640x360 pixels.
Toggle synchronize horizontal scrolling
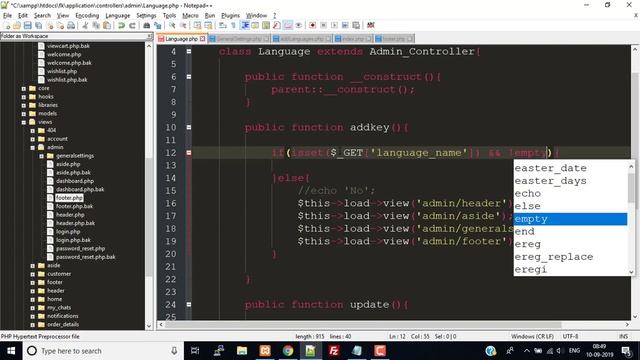coord(208,25)
